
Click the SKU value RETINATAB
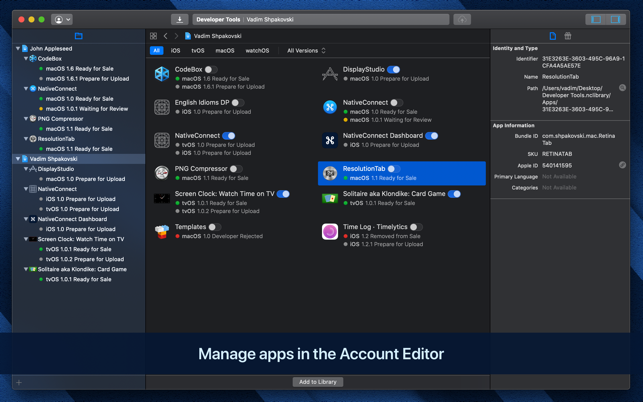[x=557, y=154]
